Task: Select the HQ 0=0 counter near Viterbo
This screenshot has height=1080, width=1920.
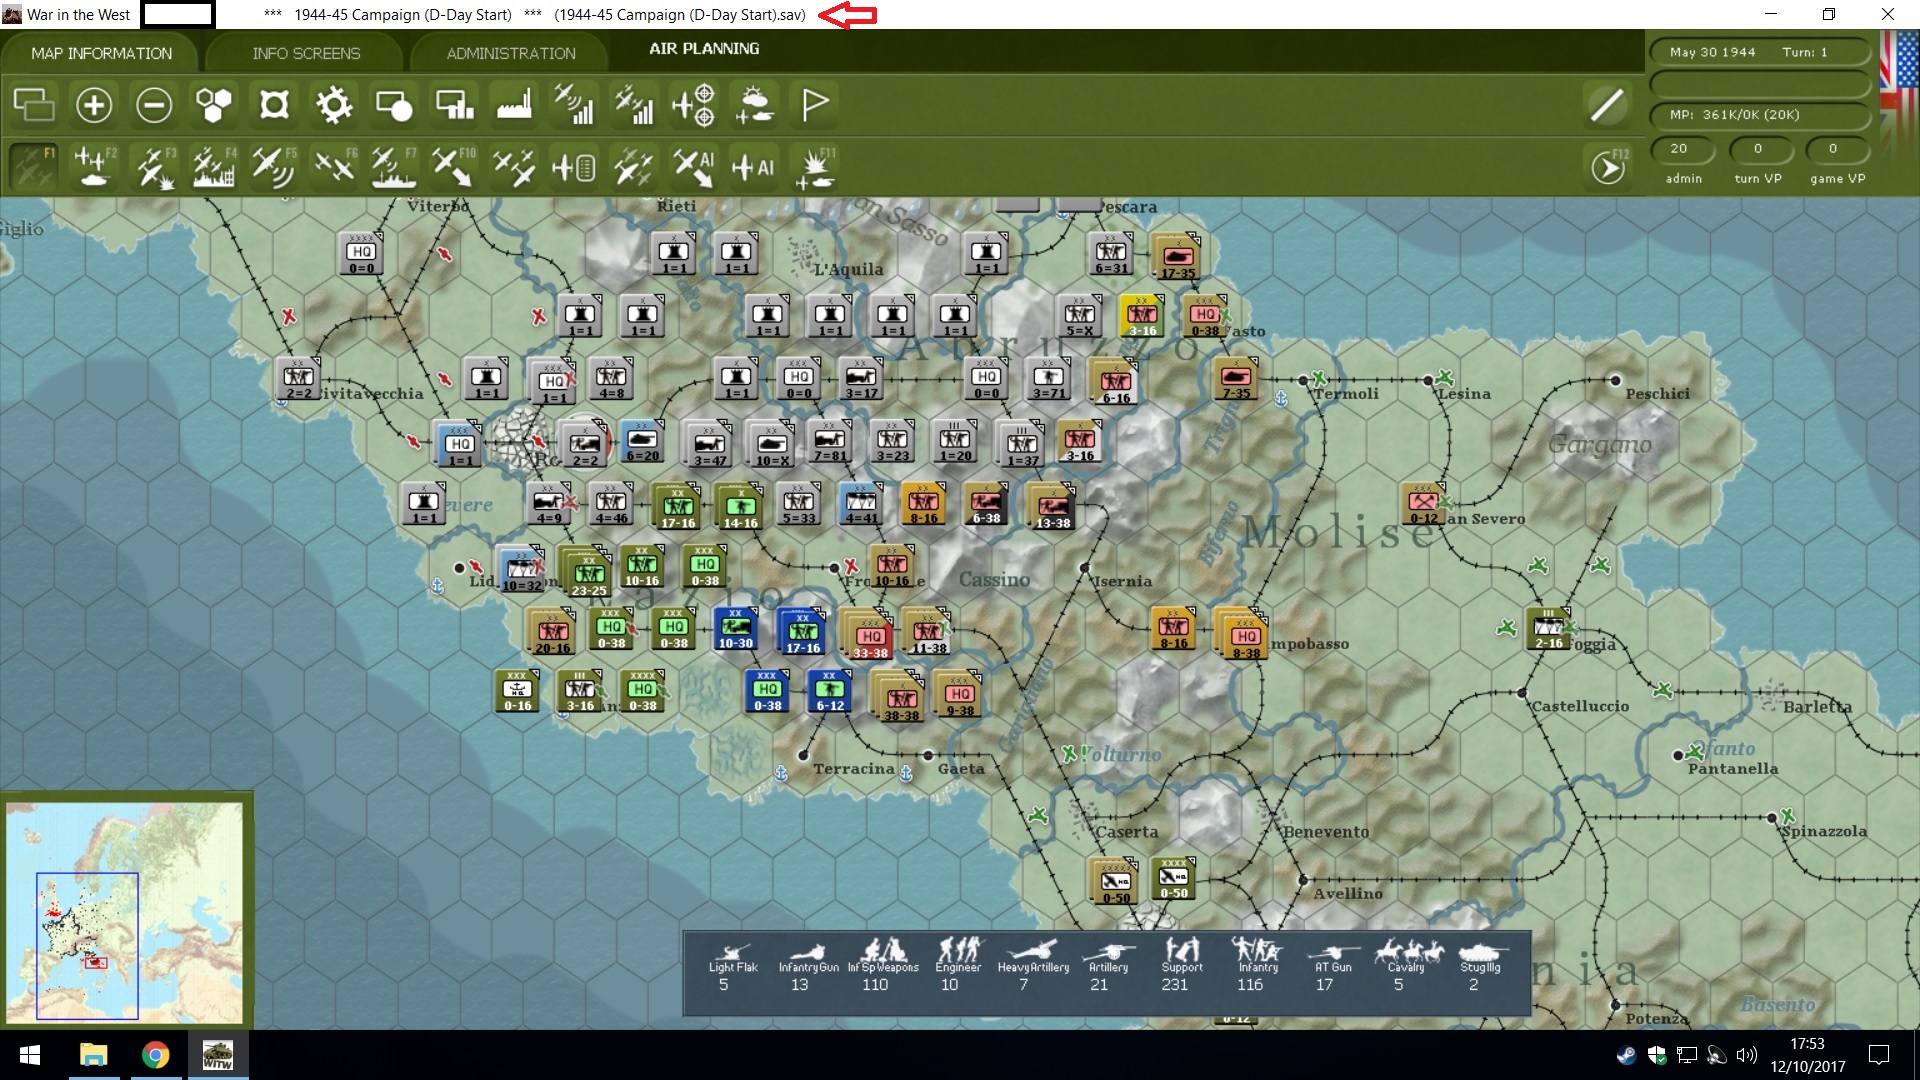Action: [362, 254]
